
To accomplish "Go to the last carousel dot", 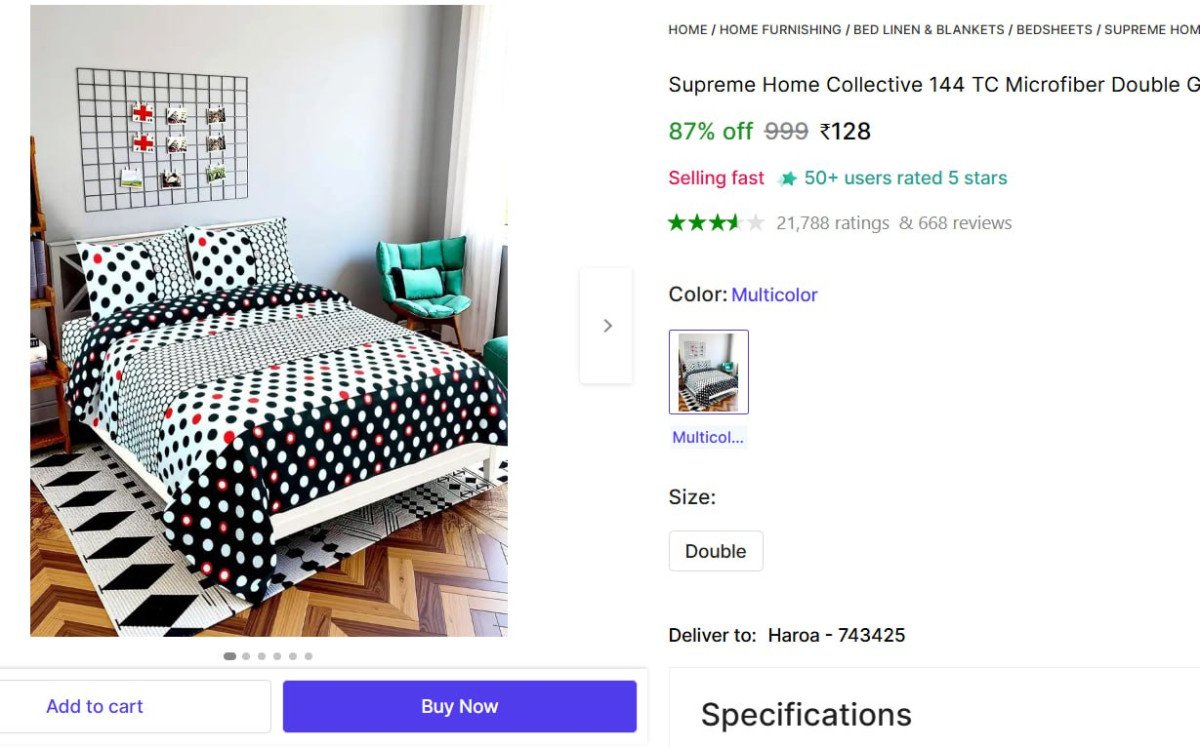I will 308,656.
